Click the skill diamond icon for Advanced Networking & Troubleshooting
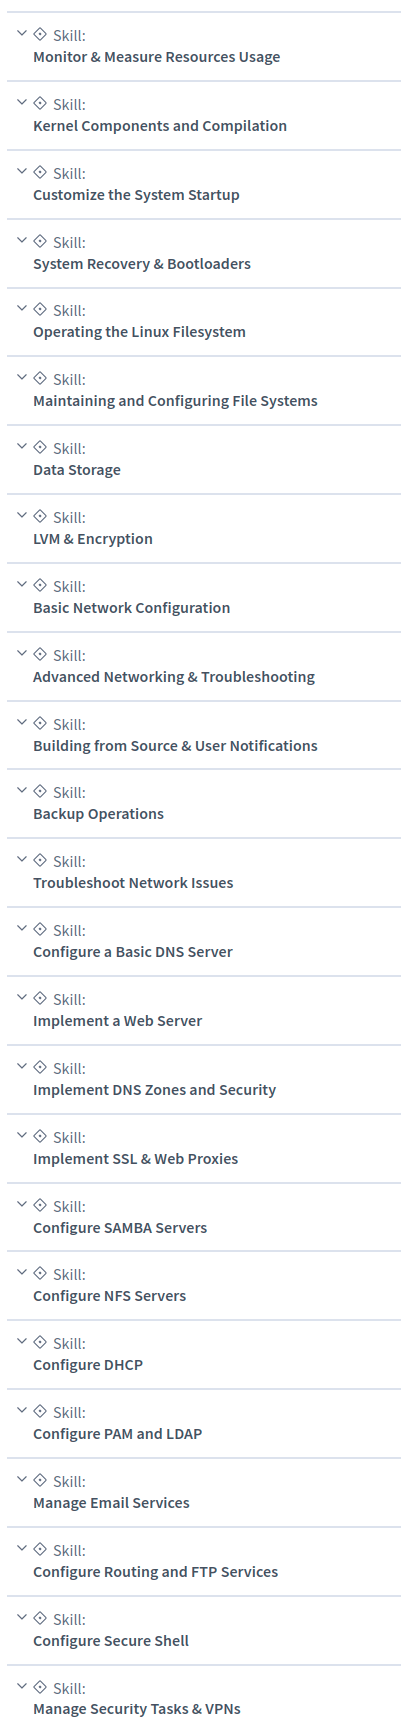This screenshot has height=1730, width=410. (40, 654)
